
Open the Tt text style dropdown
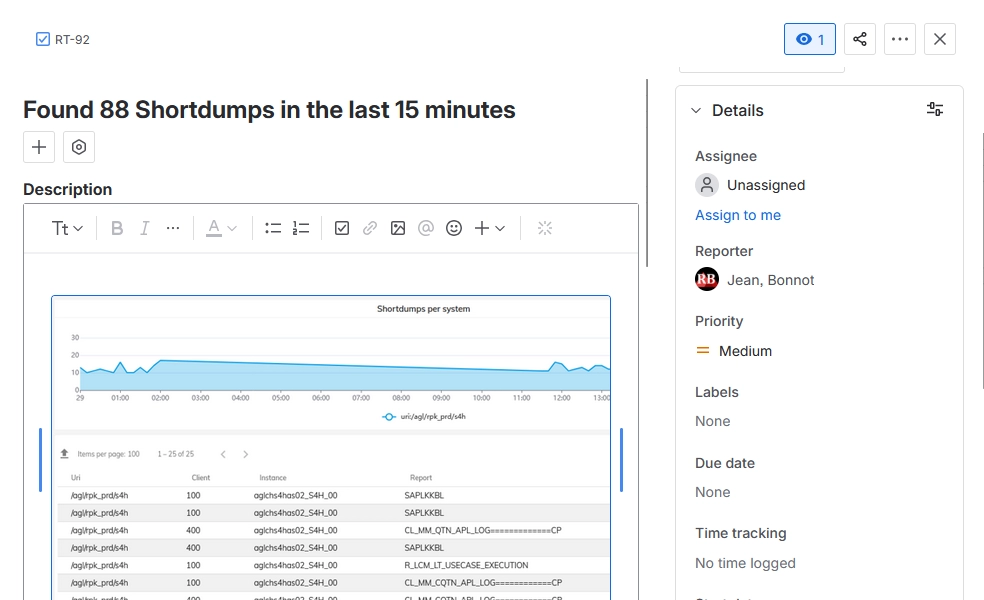point(66,228)
